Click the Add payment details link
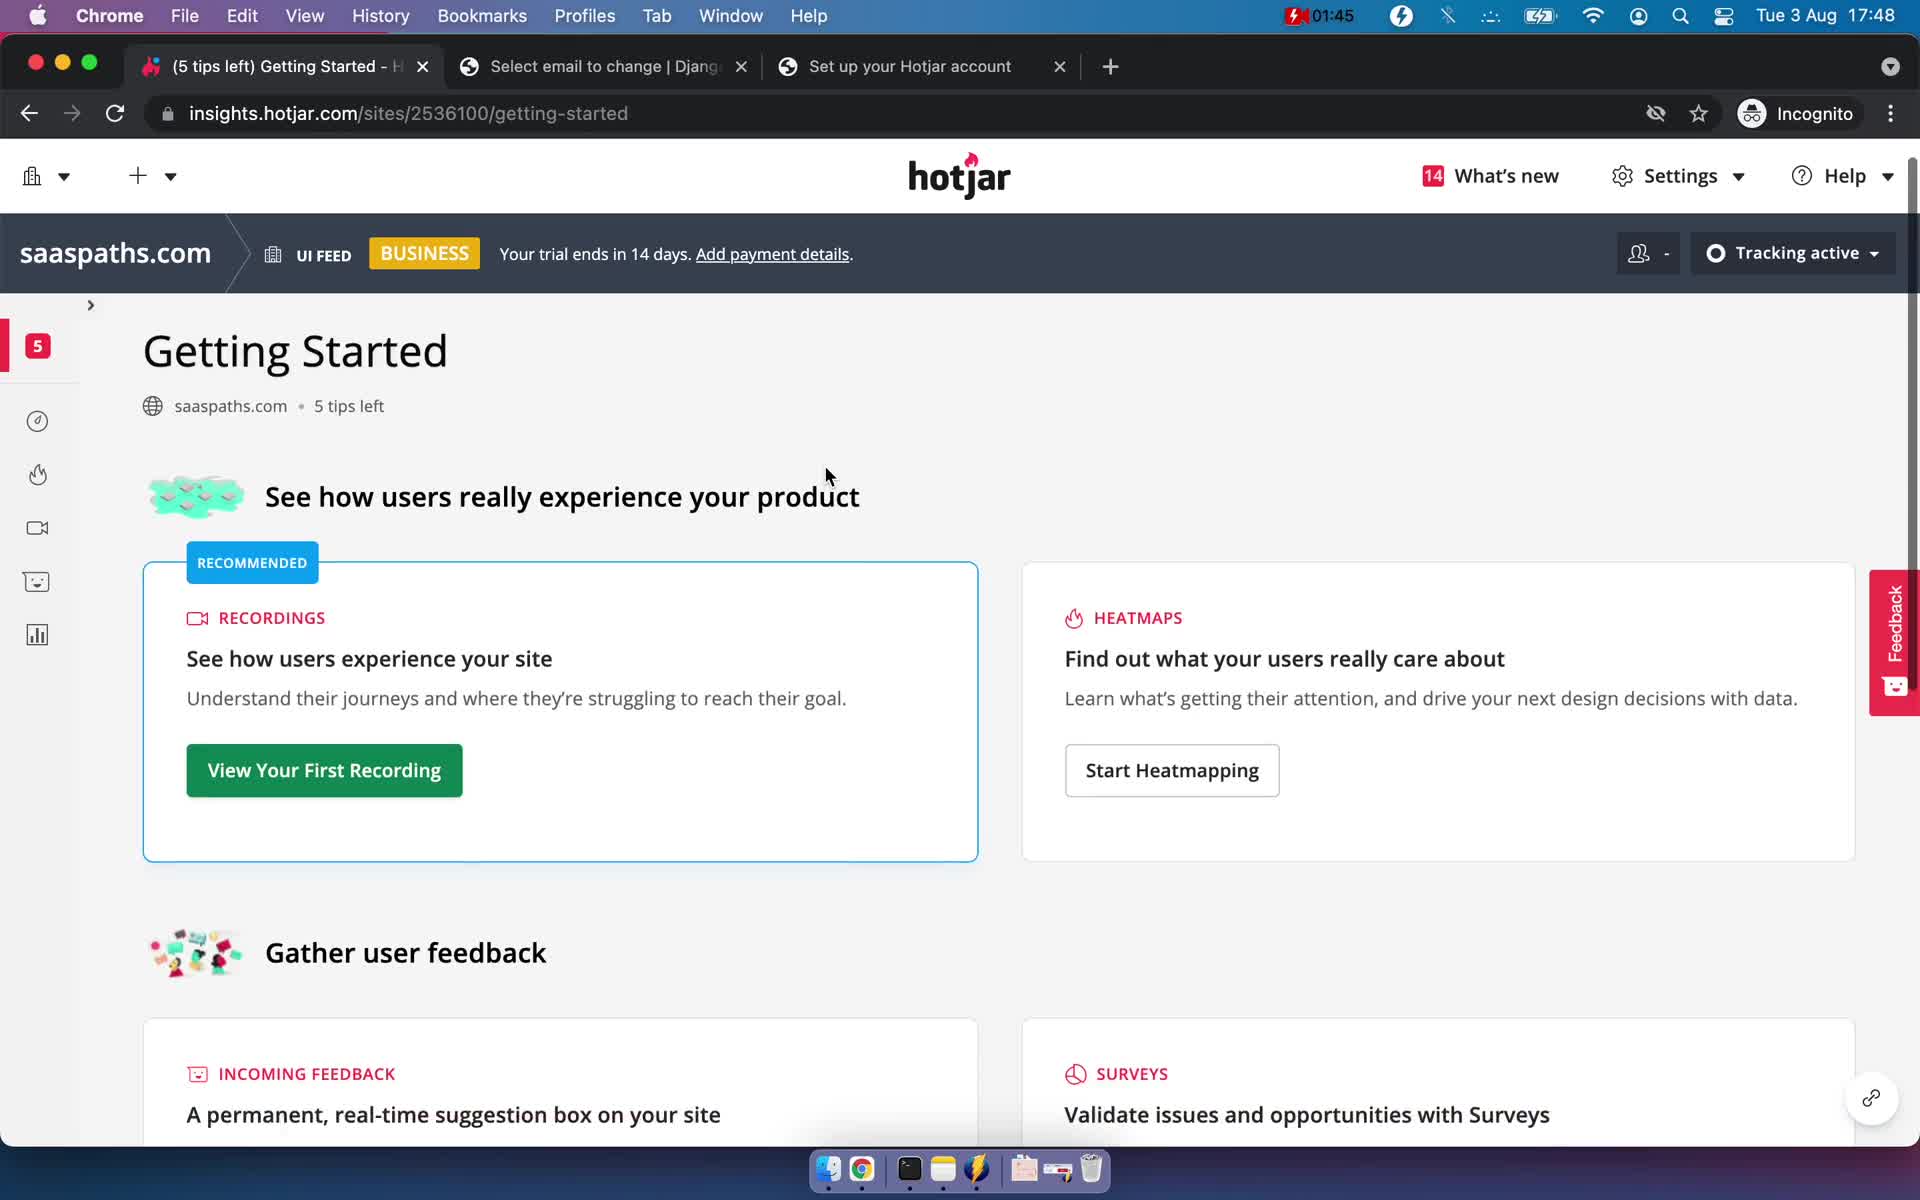Screen dimensions: 1920x1200 coord(771,253)
